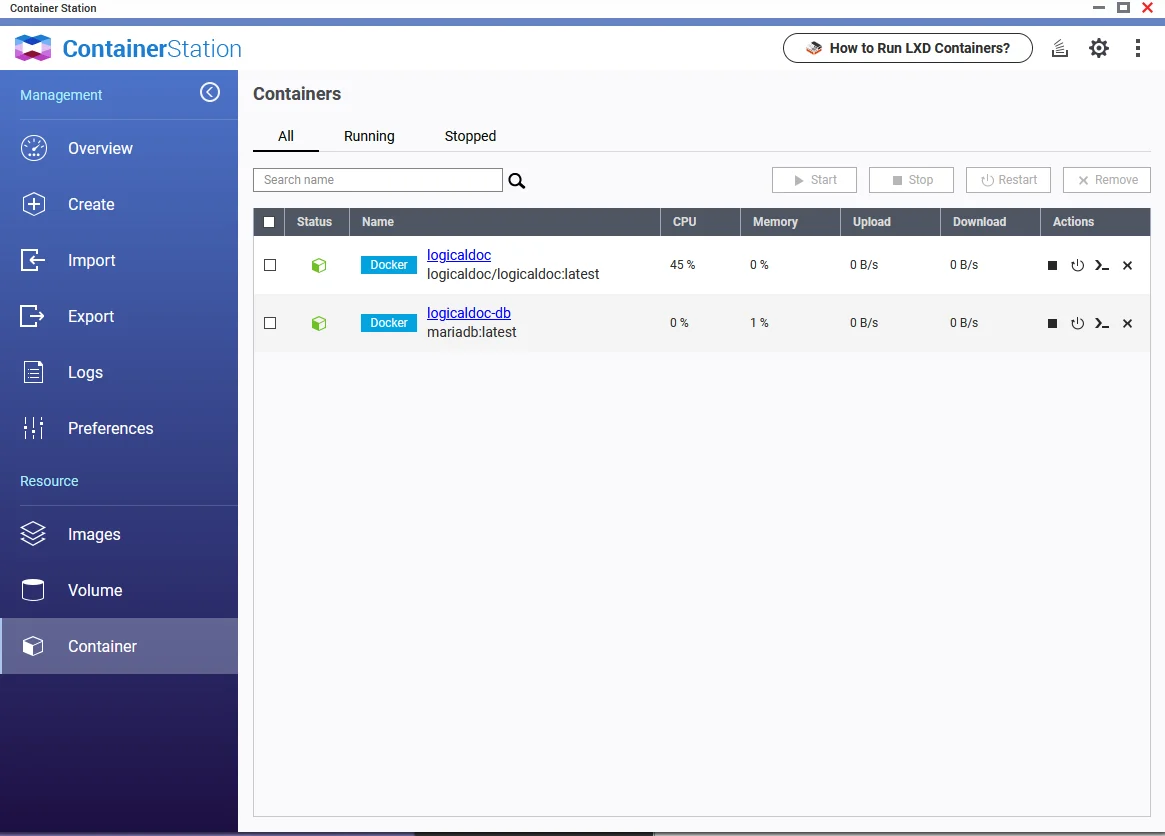Stop the logicaldoc container via its square icon

(1052, 265)
